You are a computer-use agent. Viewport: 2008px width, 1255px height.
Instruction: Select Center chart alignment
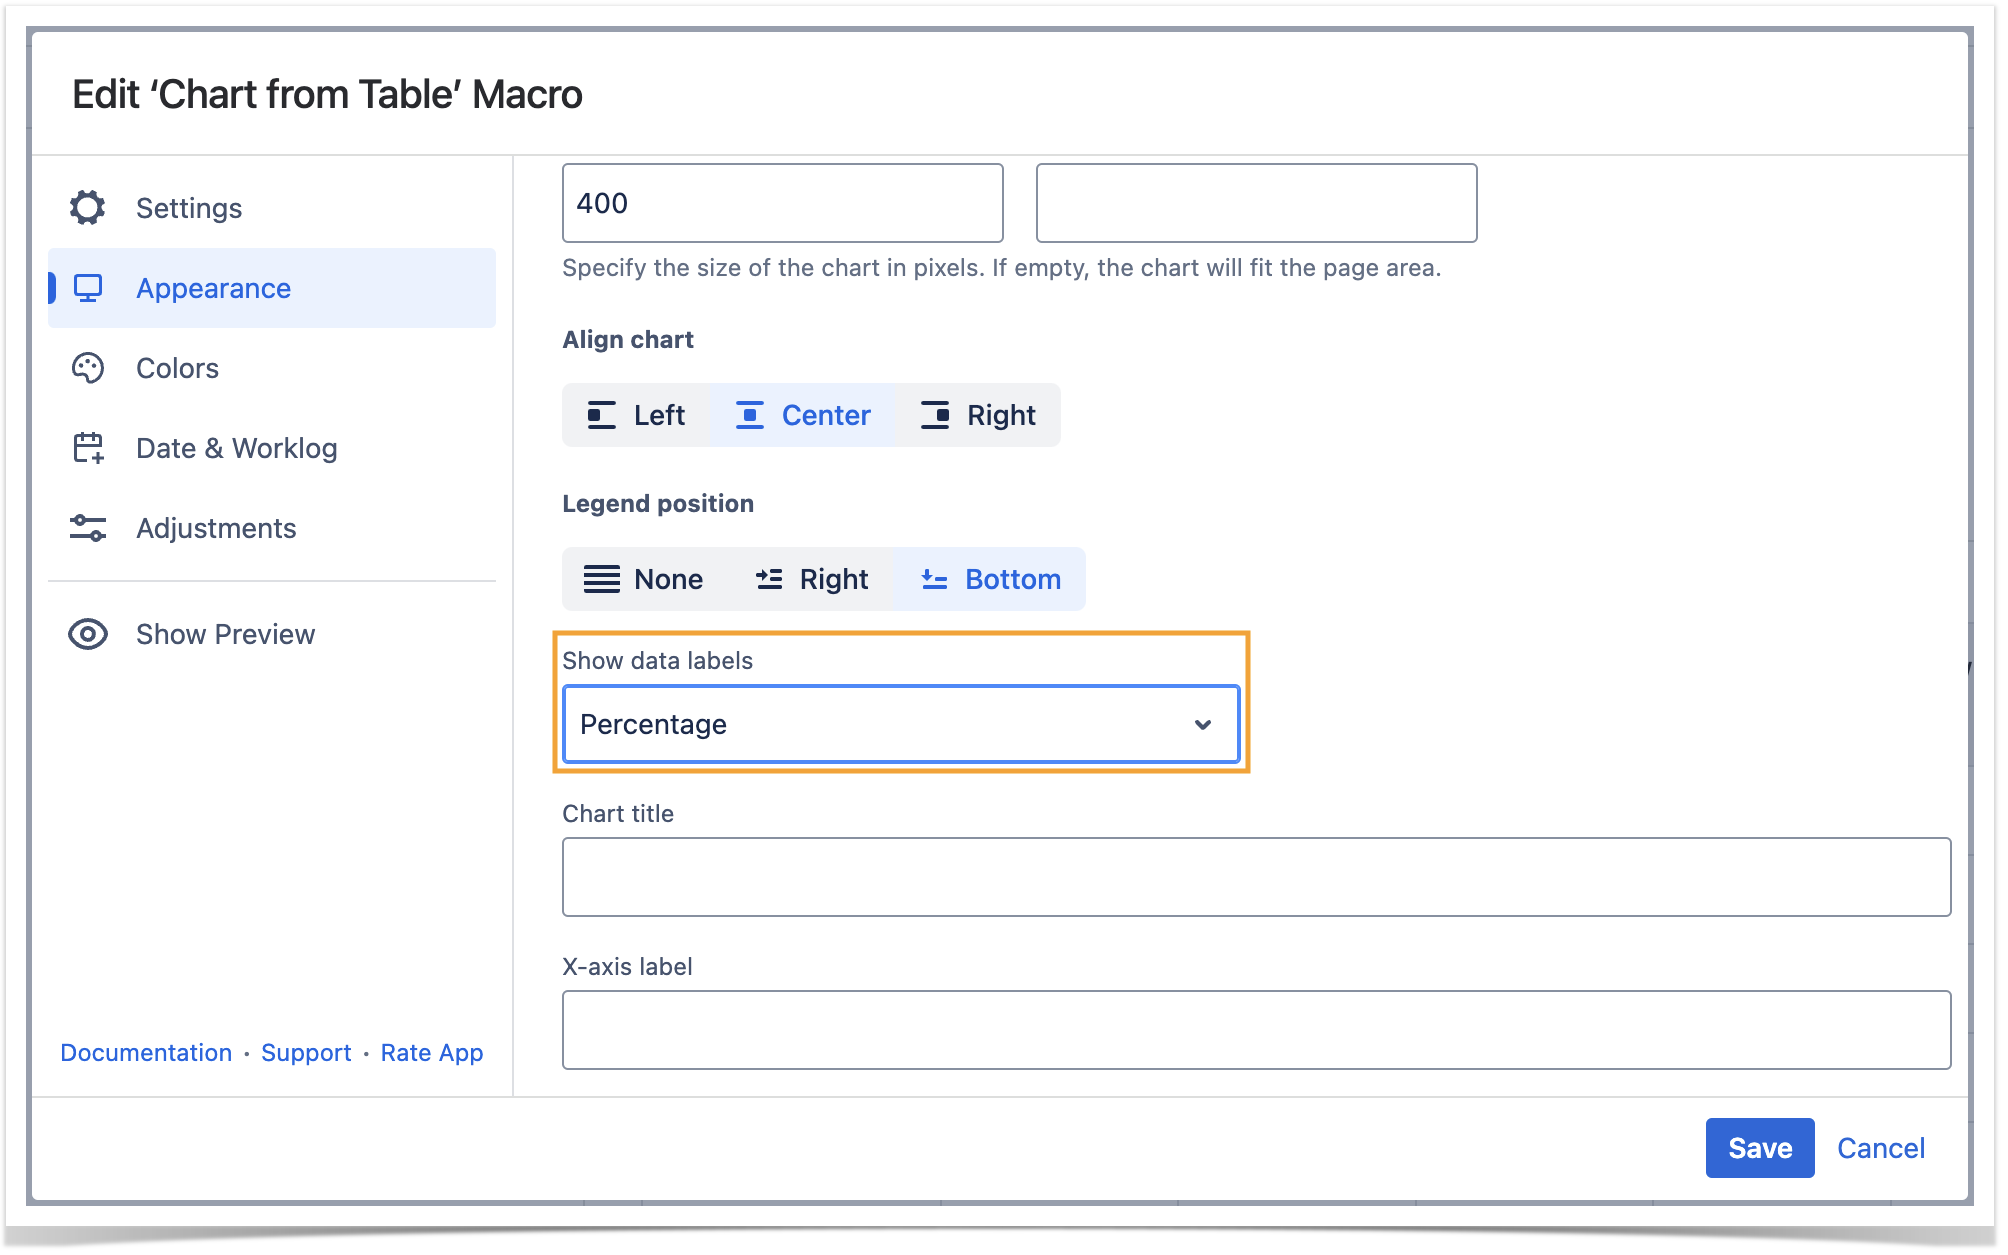click(x=803, y=415)
